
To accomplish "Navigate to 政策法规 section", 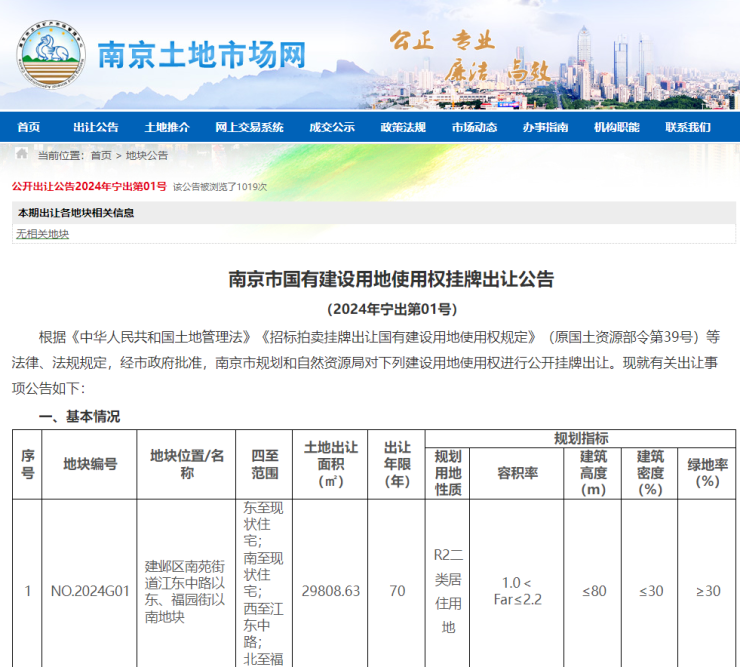I will (x=402, y=127).
